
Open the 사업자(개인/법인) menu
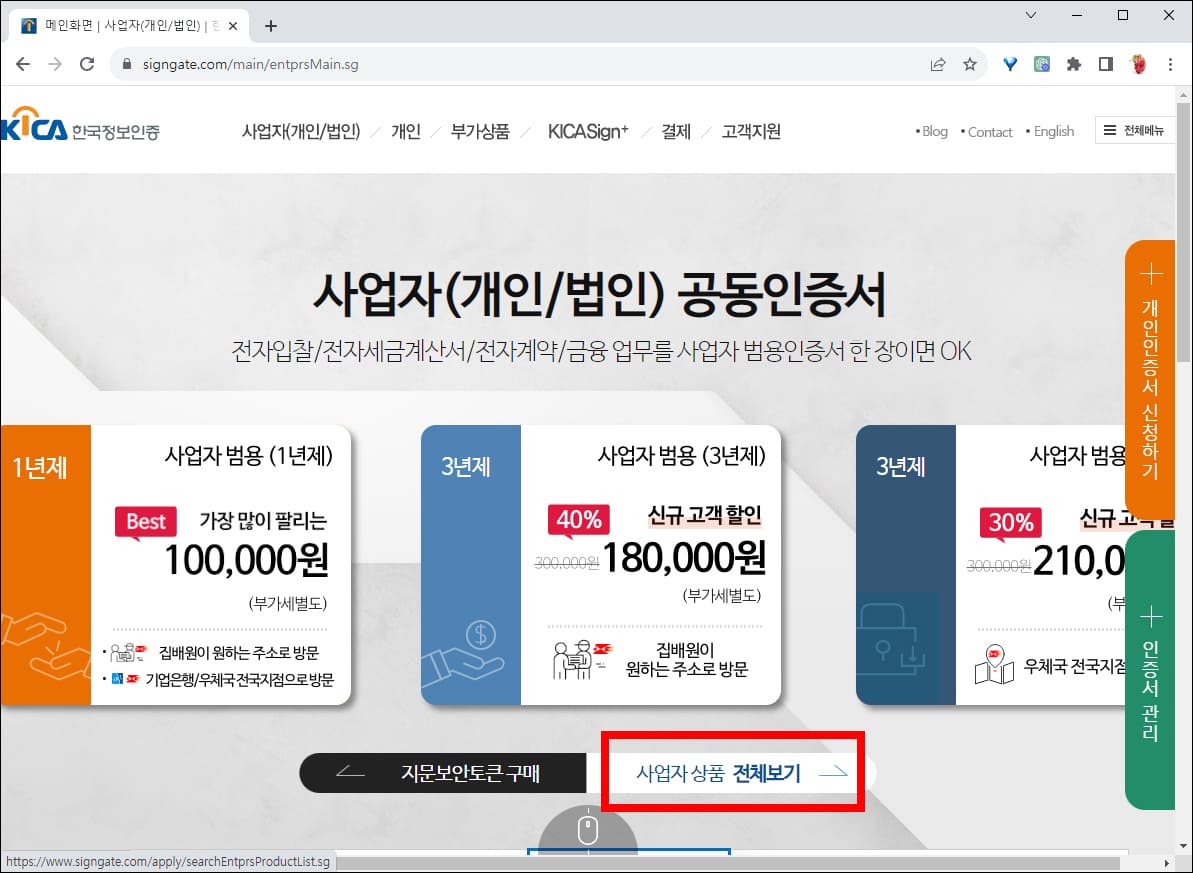[302, 131]
